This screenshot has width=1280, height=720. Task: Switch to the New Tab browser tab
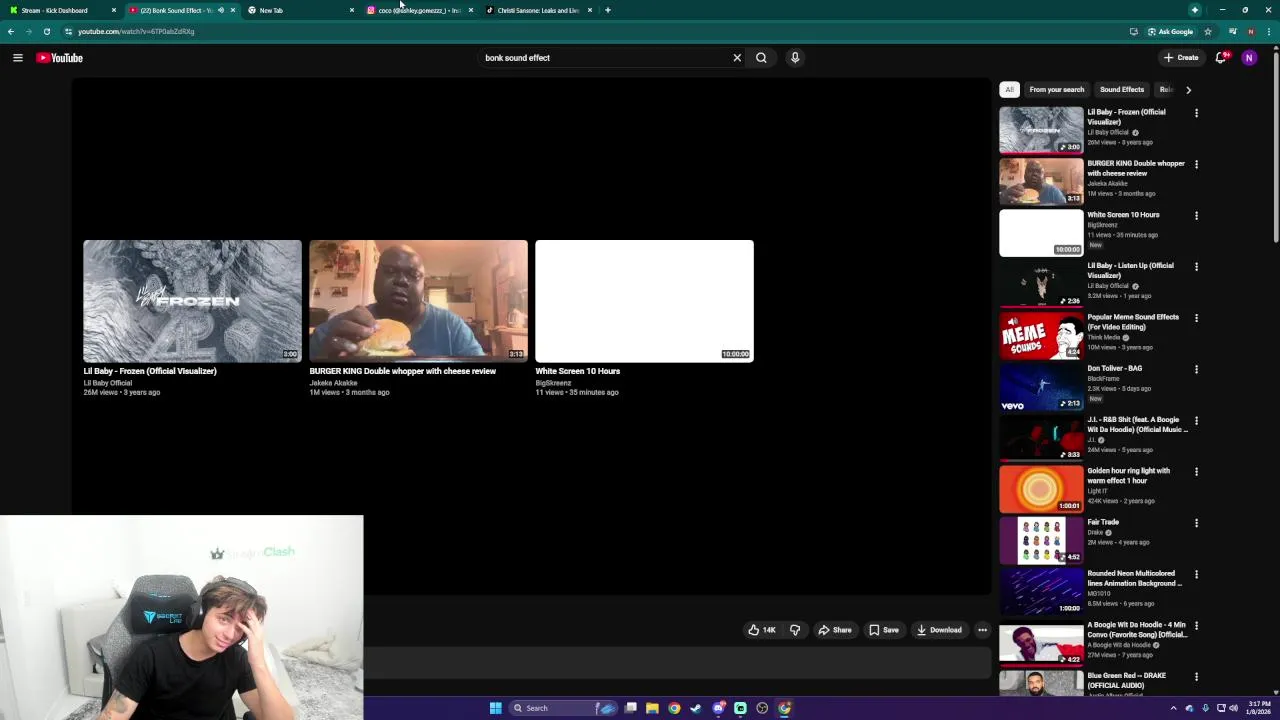(x=300, y=10)
